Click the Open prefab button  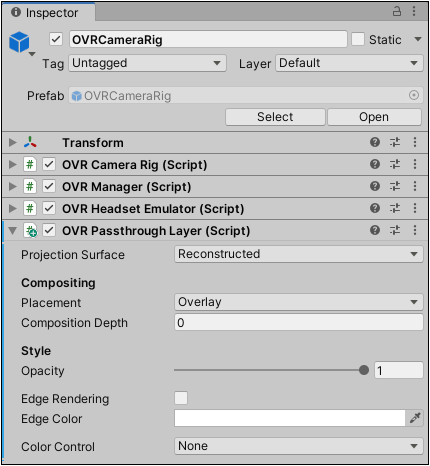point(374,117)
